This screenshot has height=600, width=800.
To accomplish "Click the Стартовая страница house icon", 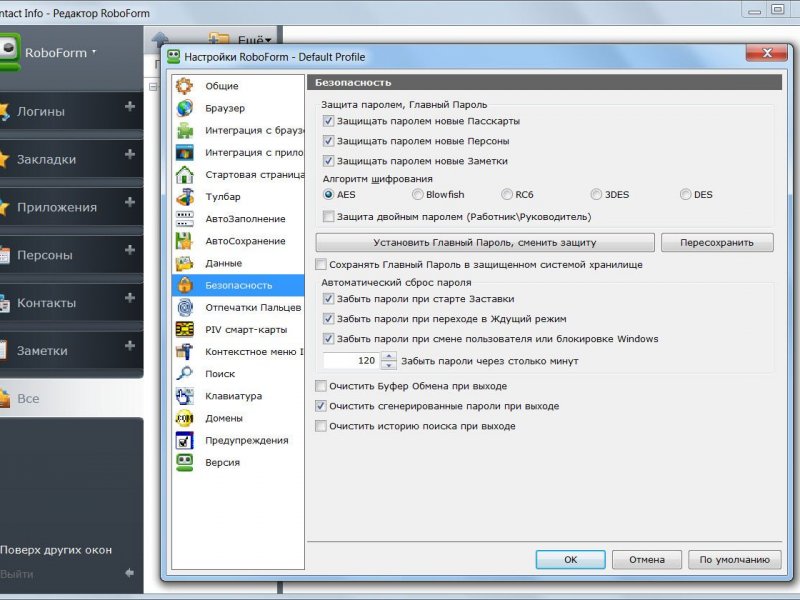I will pos(184,174).
